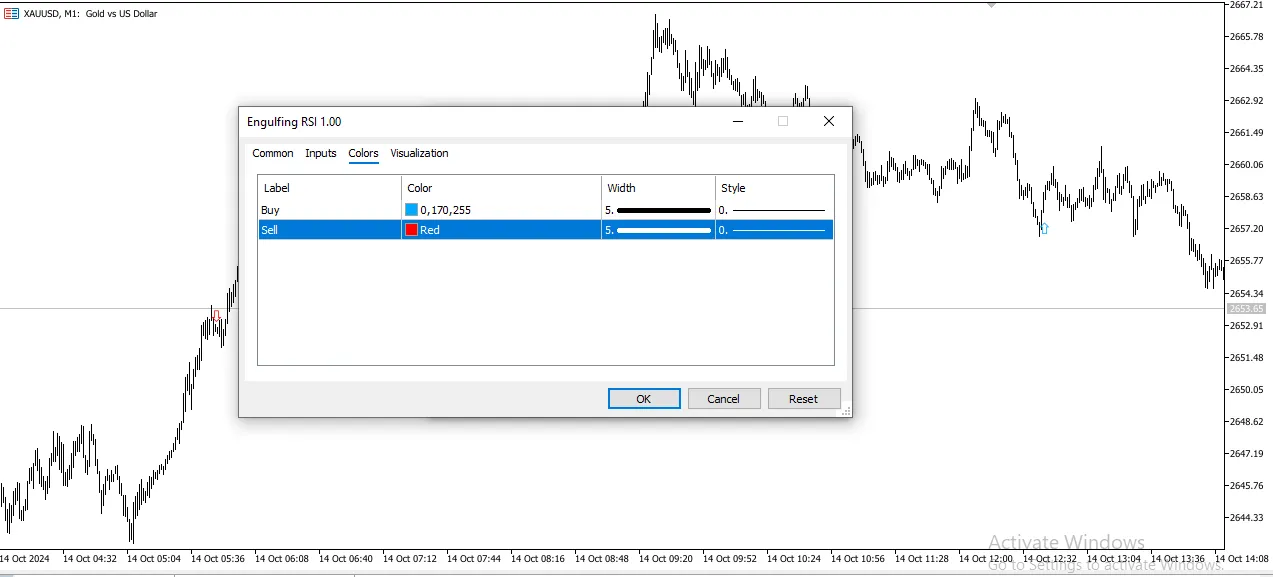1273x577 pixels.
Task: Open the Buy line style dropdown
Action: pos(774,210)
